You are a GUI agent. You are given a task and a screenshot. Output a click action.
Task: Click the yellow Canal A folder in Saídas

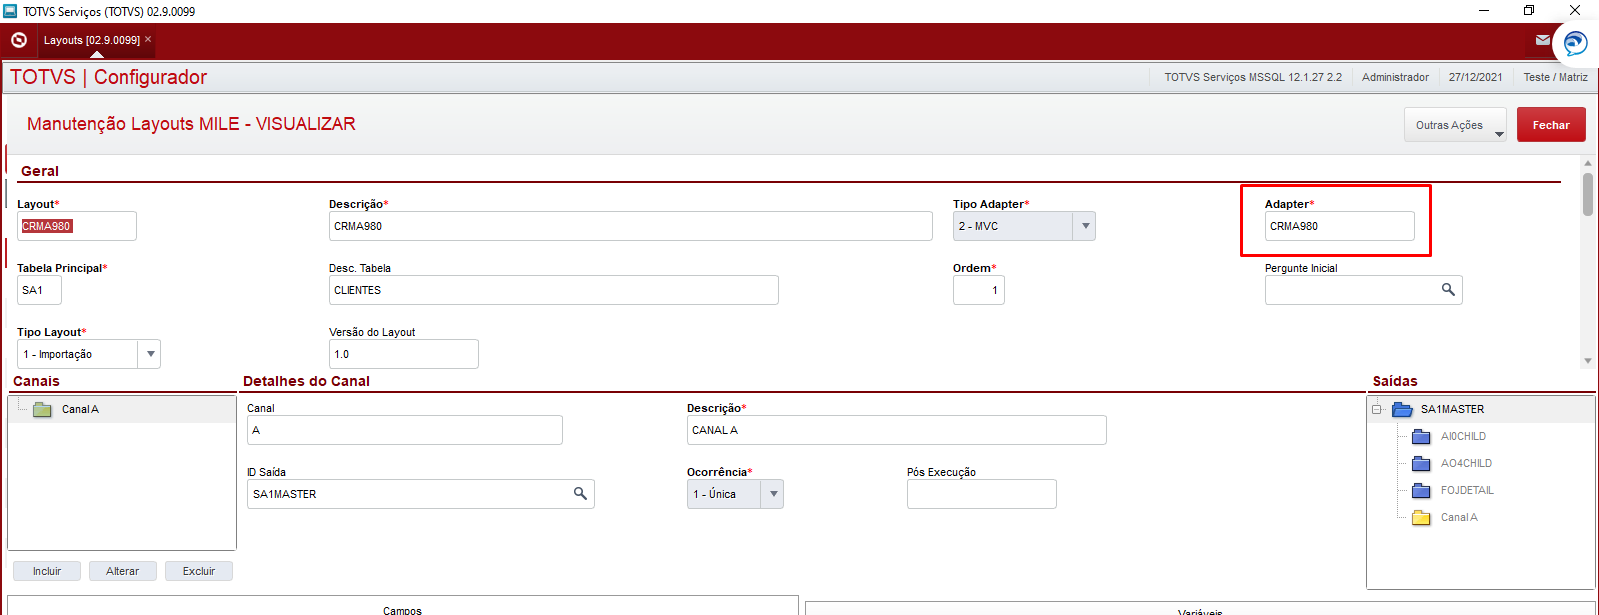click(1421, 517)
